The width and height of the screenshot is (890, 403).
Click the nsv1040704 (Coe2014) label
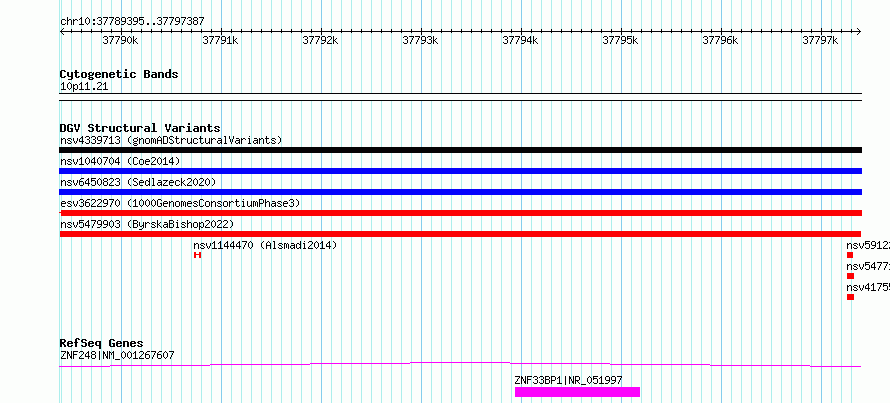(120, 161)
